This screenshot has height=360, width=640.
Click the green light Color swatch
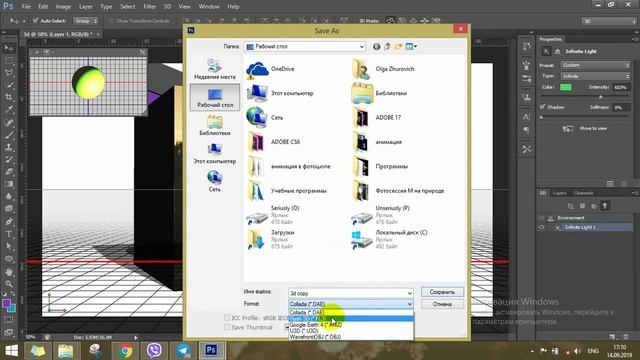(566, 87)
